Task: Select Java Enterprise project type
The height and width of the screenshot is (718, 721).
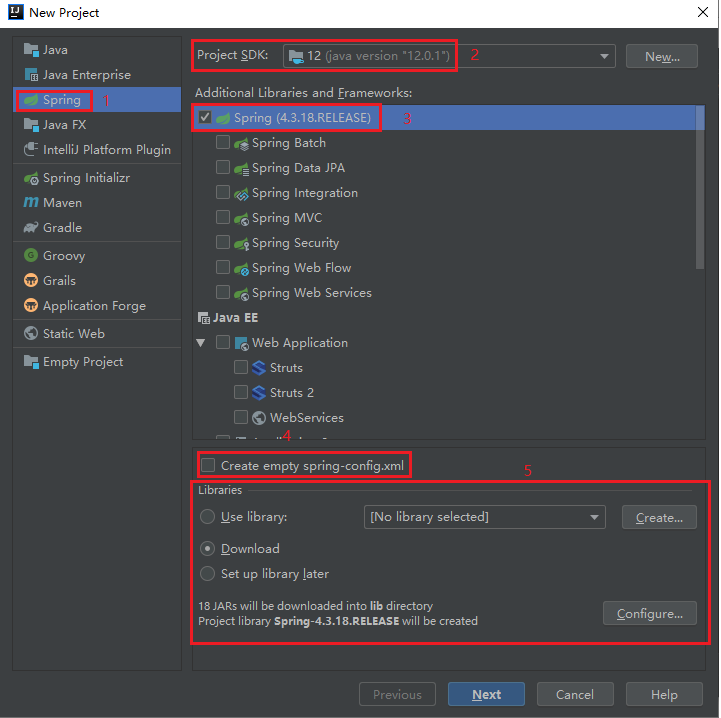Action: coord(97,75)
